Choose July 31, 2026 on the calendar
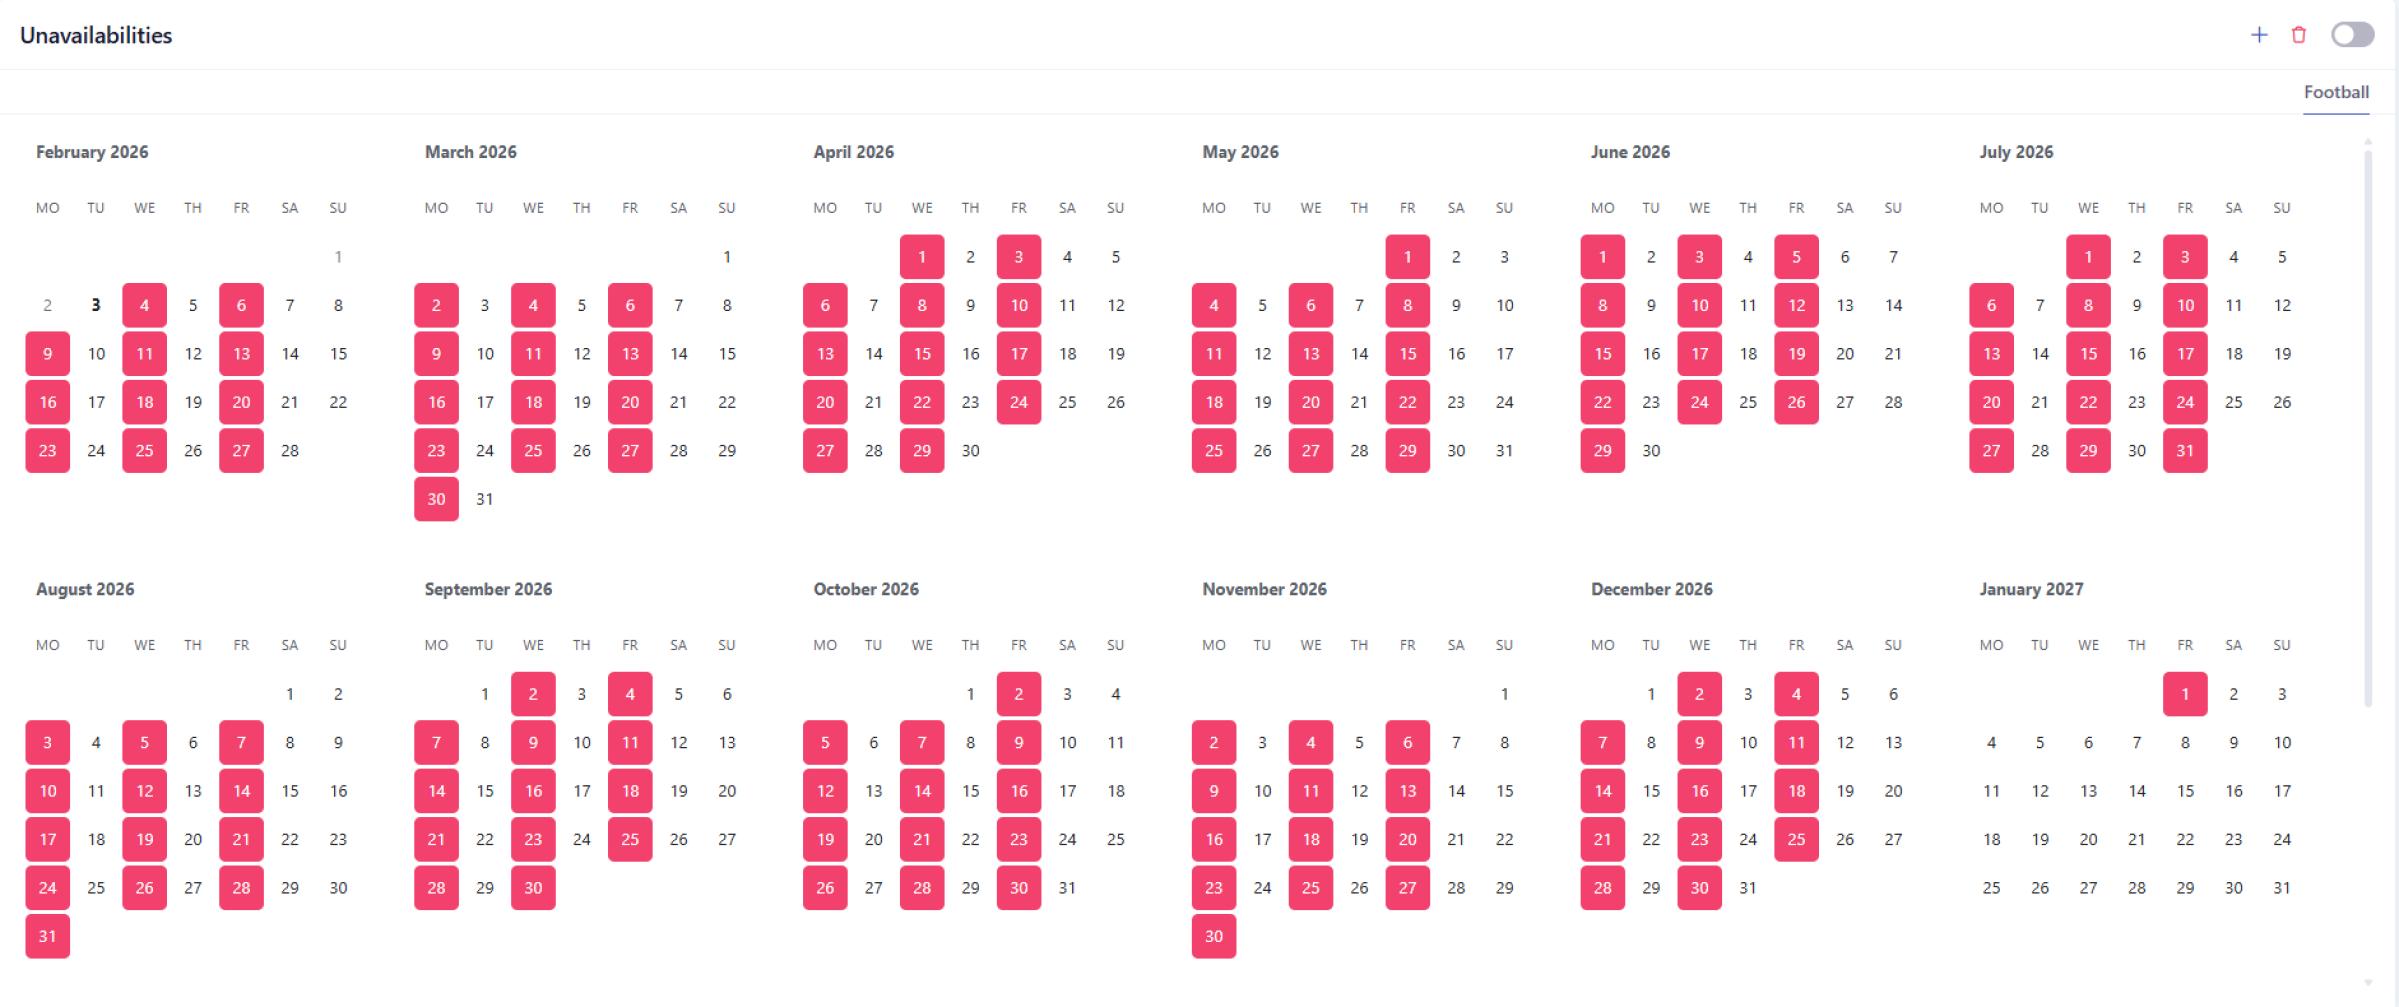This screenshot has width=2399, height=1007. coord(2185,451)
